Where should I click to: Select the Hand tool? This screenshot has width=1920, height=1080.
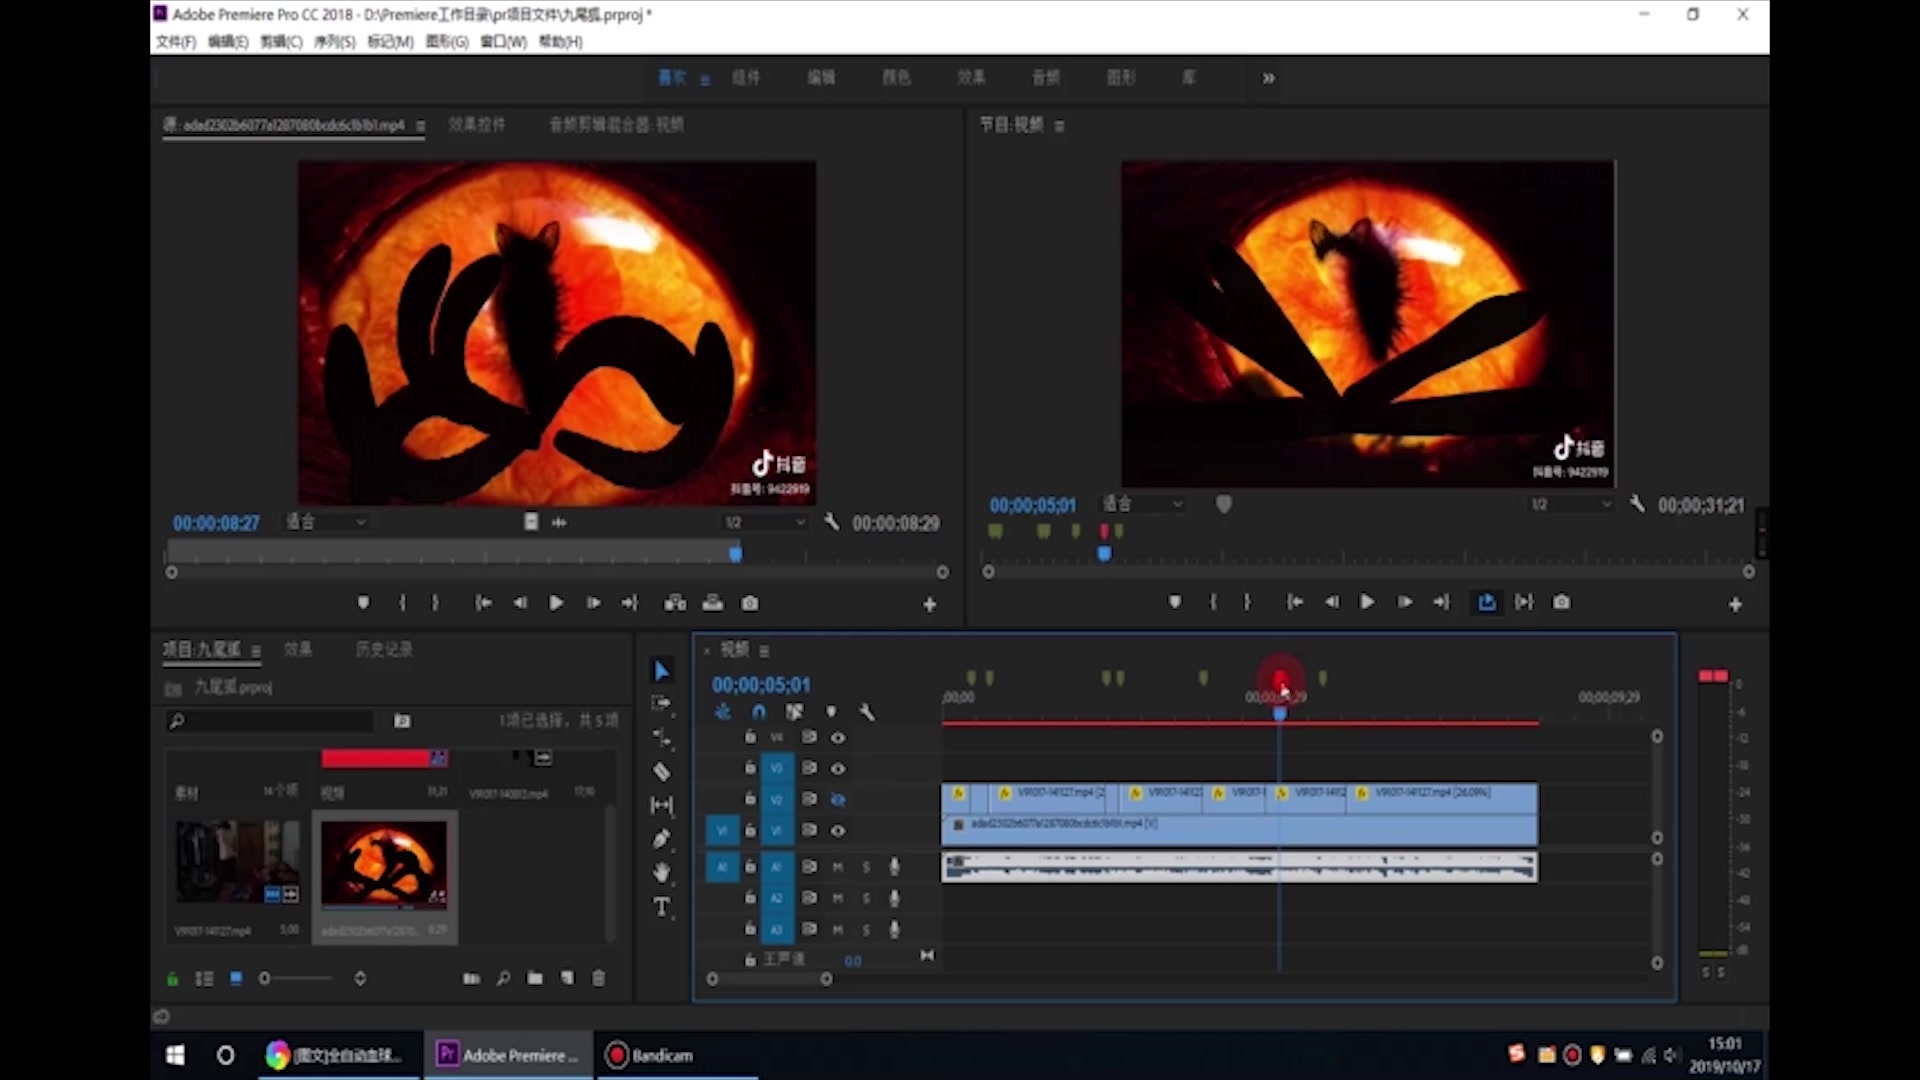661,873
